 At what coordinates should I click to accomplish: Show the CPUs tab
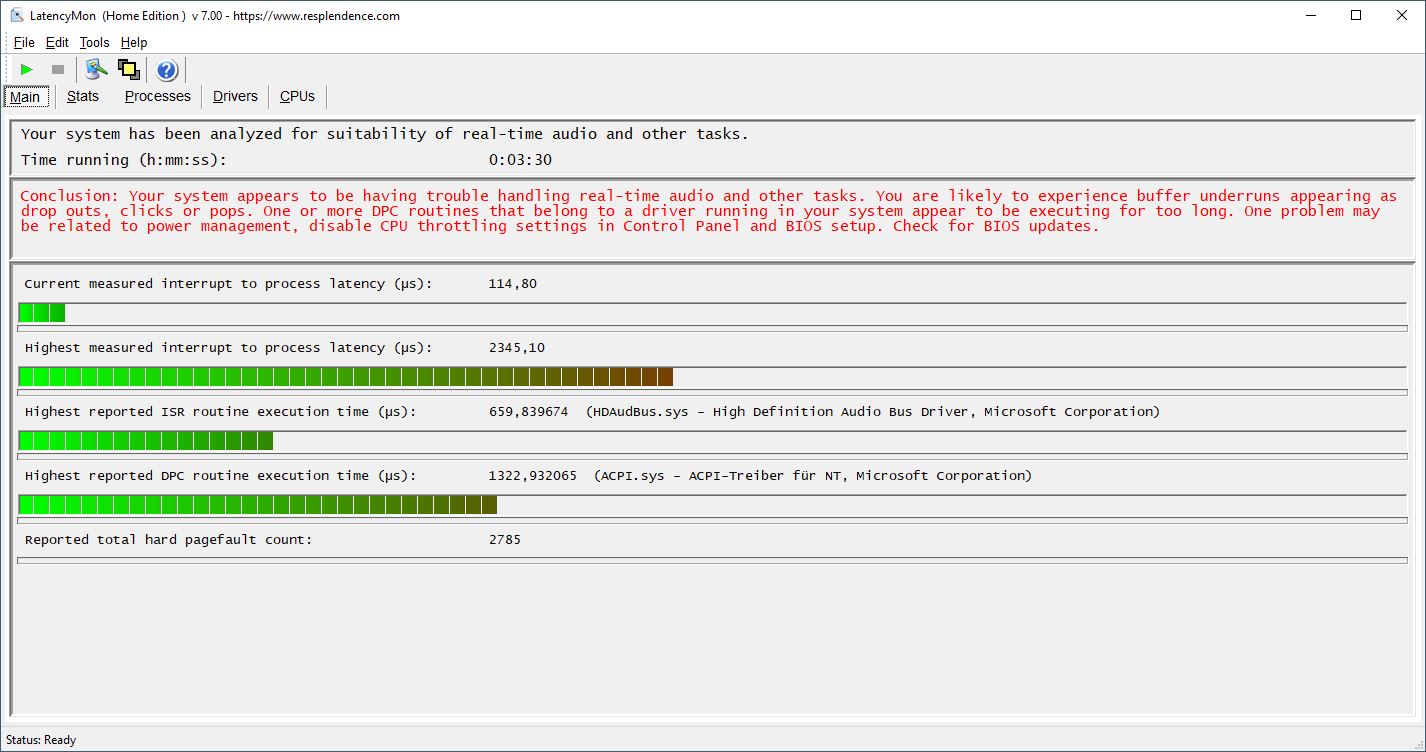click(297, 96)
